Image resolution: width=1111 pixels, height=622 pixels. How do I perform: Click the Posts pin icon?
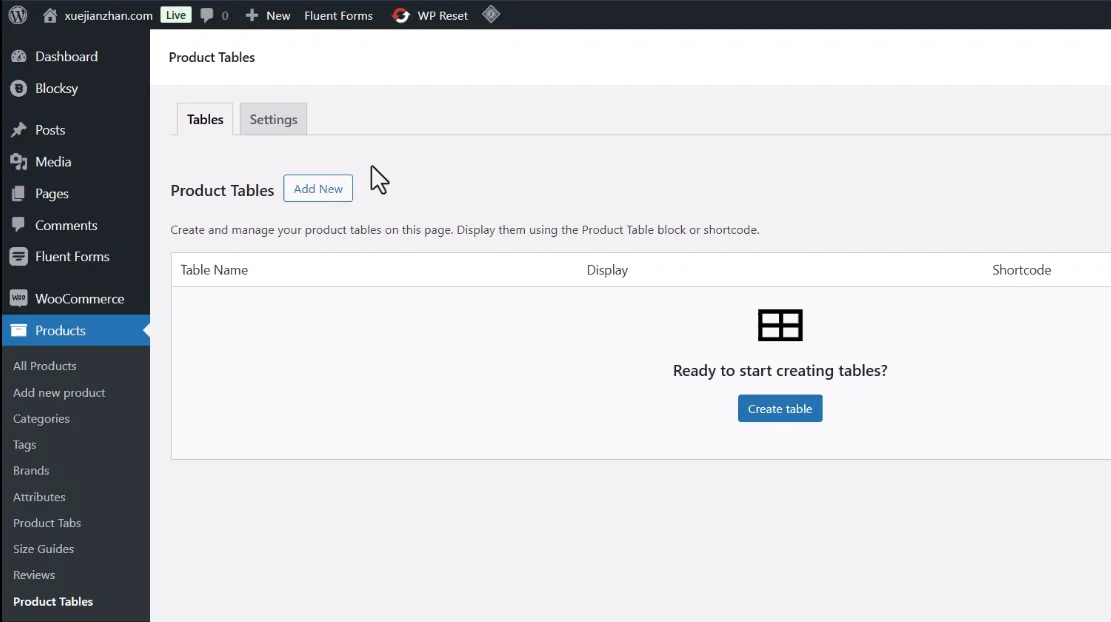18,130
